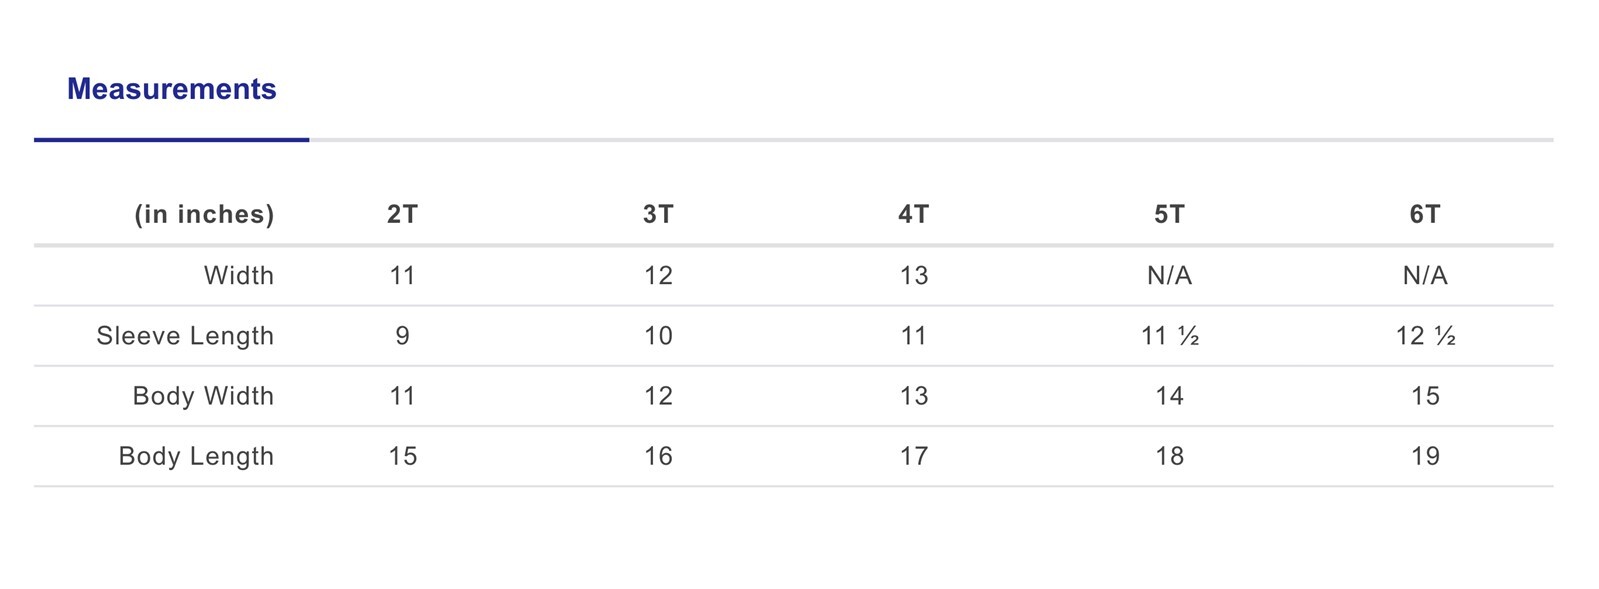Click the 4T column header
This screenshot has height=589, width=1599.
tap(913, 215)
